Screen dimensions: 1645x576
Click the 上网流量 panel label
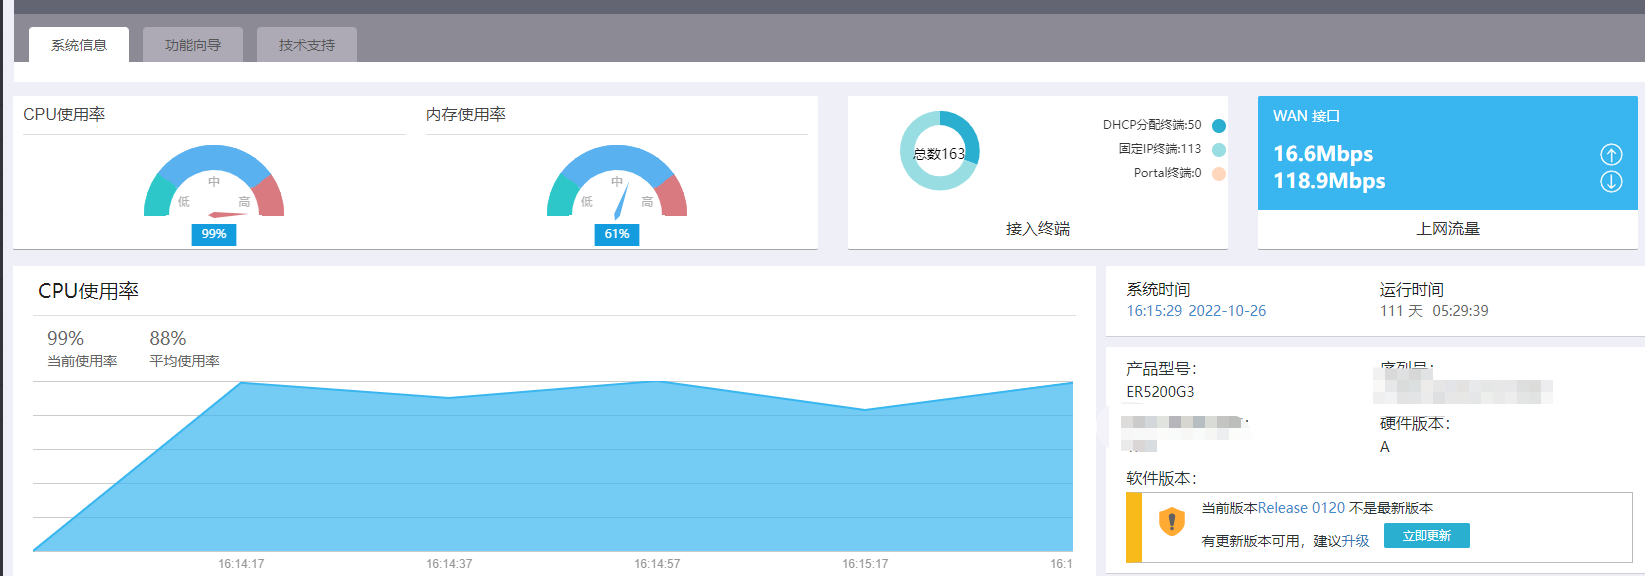point(1448,229)
